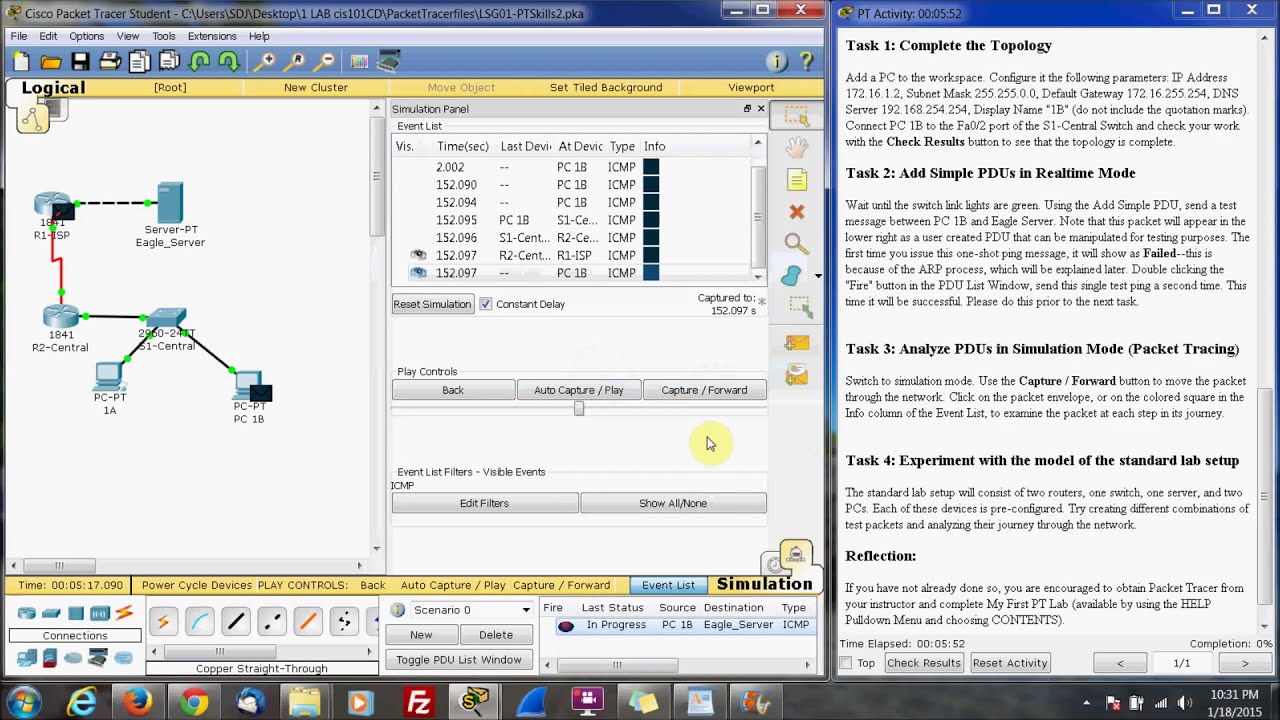The width and height of the screenshot is (1280, 720).
Task: Open the Edit menu
Action: (48, 36)
